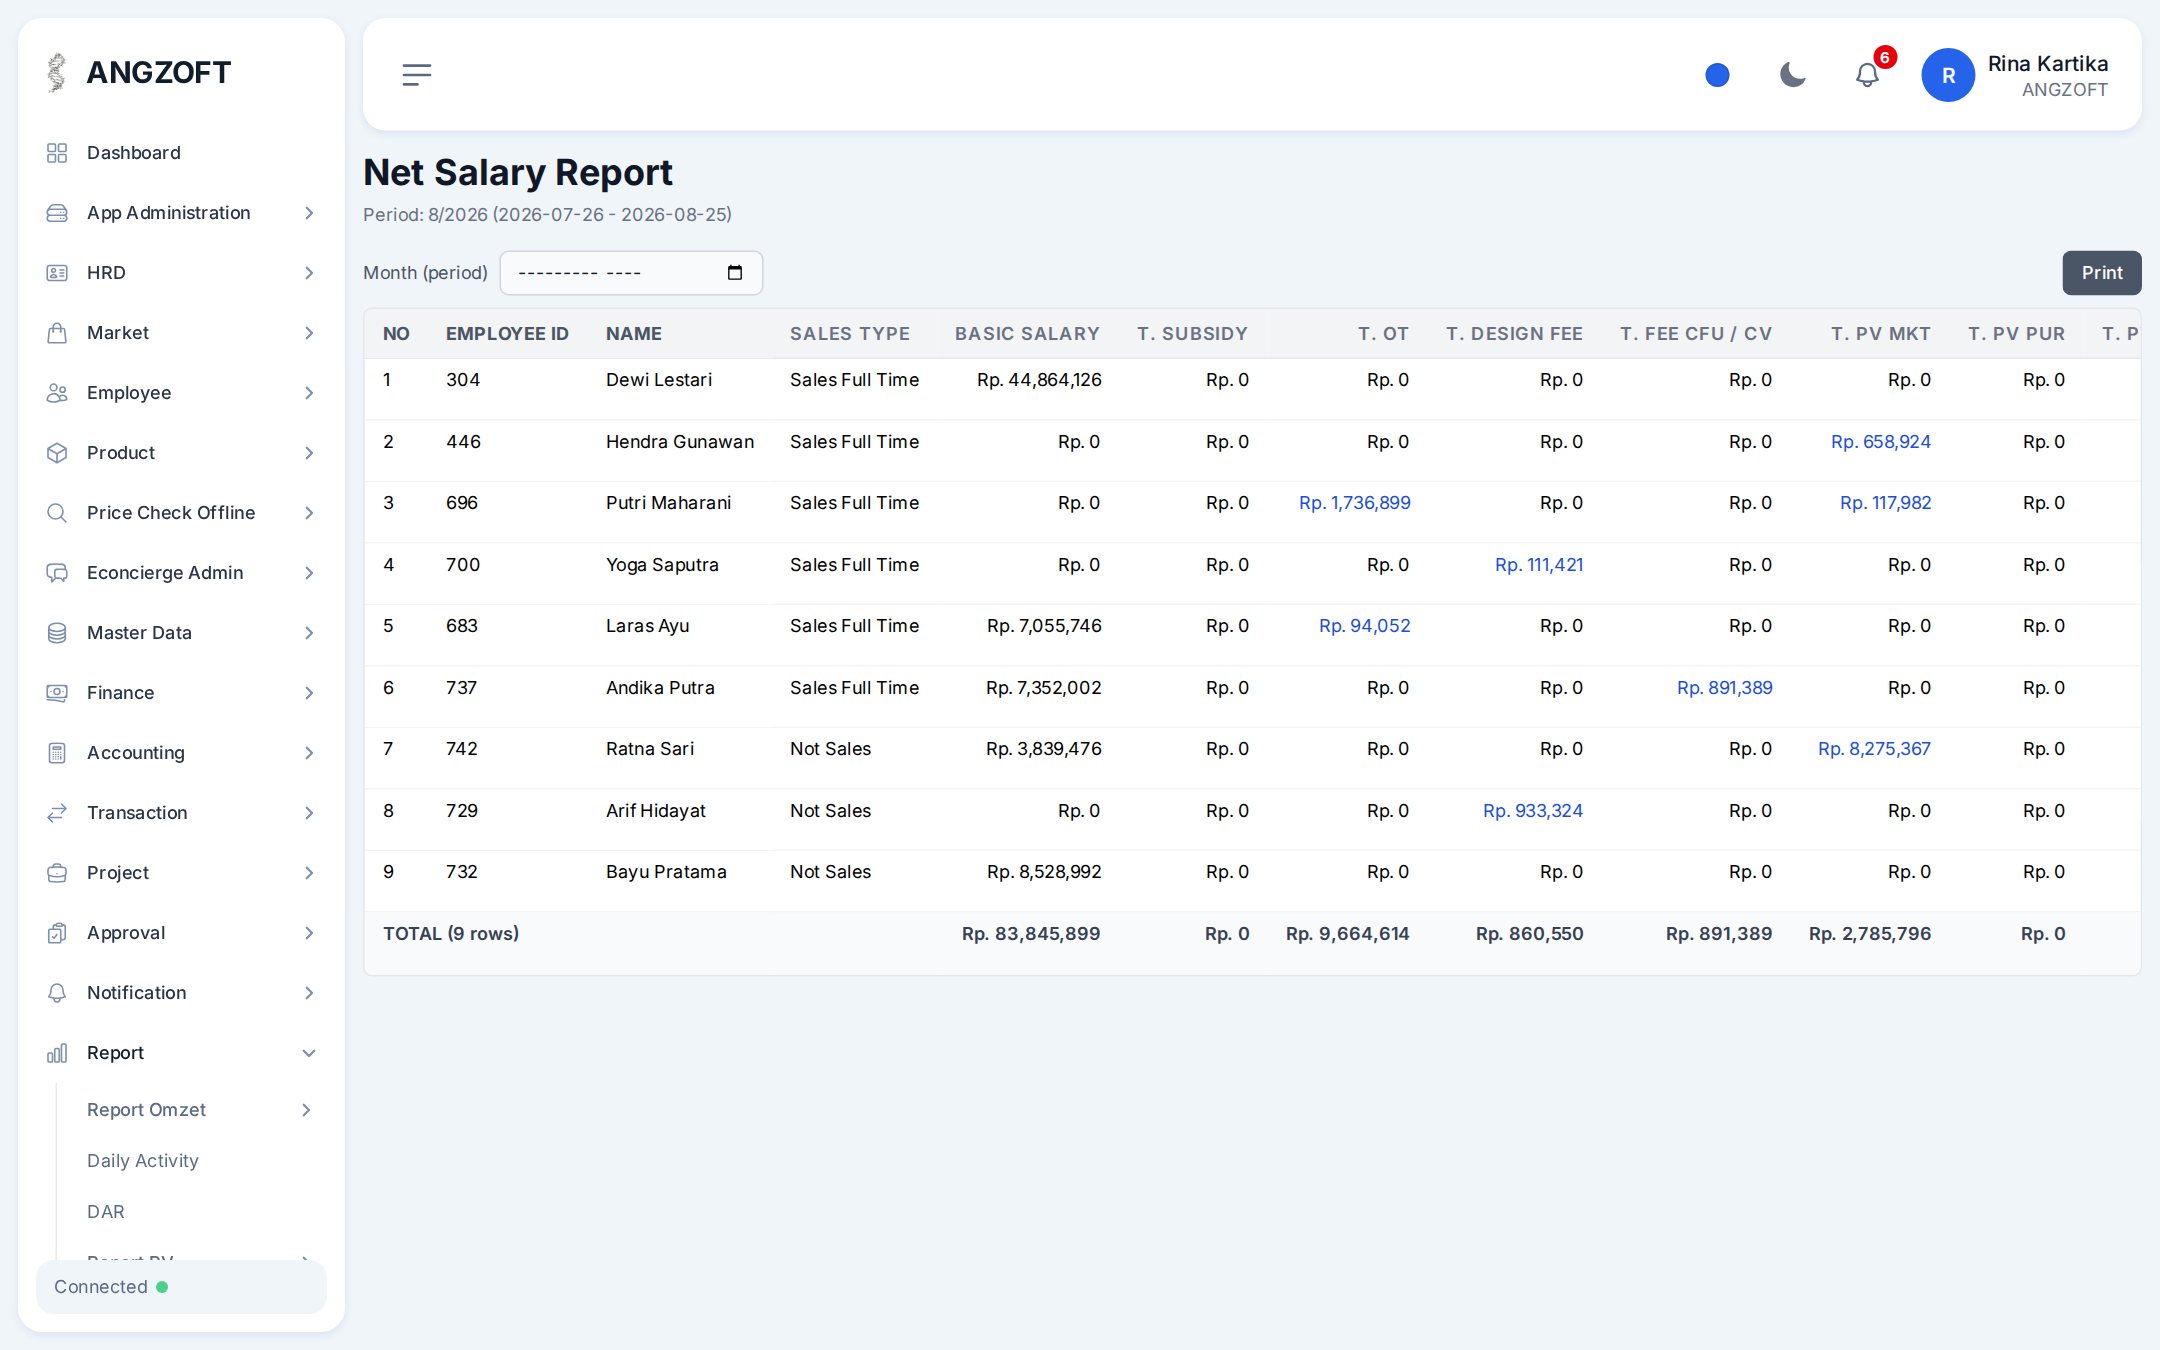Viewport: 2160px width, 1350px height.
Task: Click the Econcierge Admin chat icon
Action: [x=57, y=573]
